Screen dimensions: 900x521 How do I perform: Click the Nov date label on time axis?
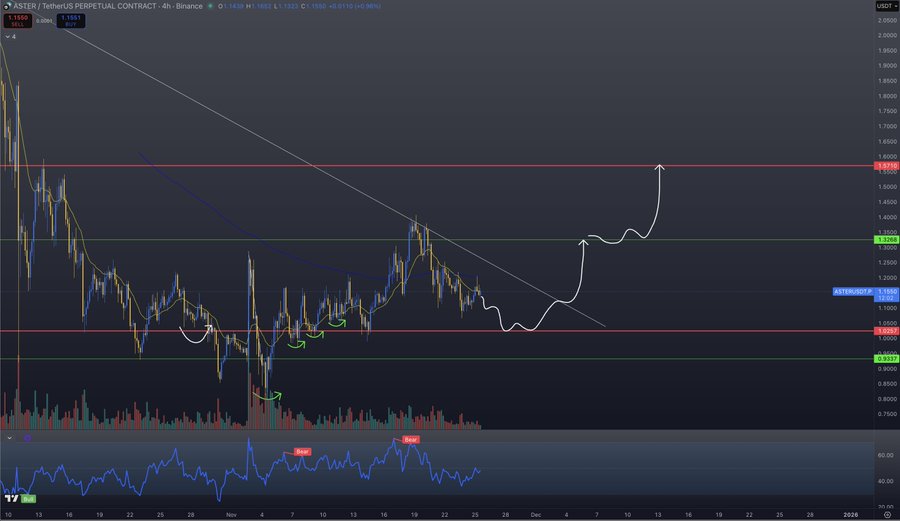(x=231, y=515)
